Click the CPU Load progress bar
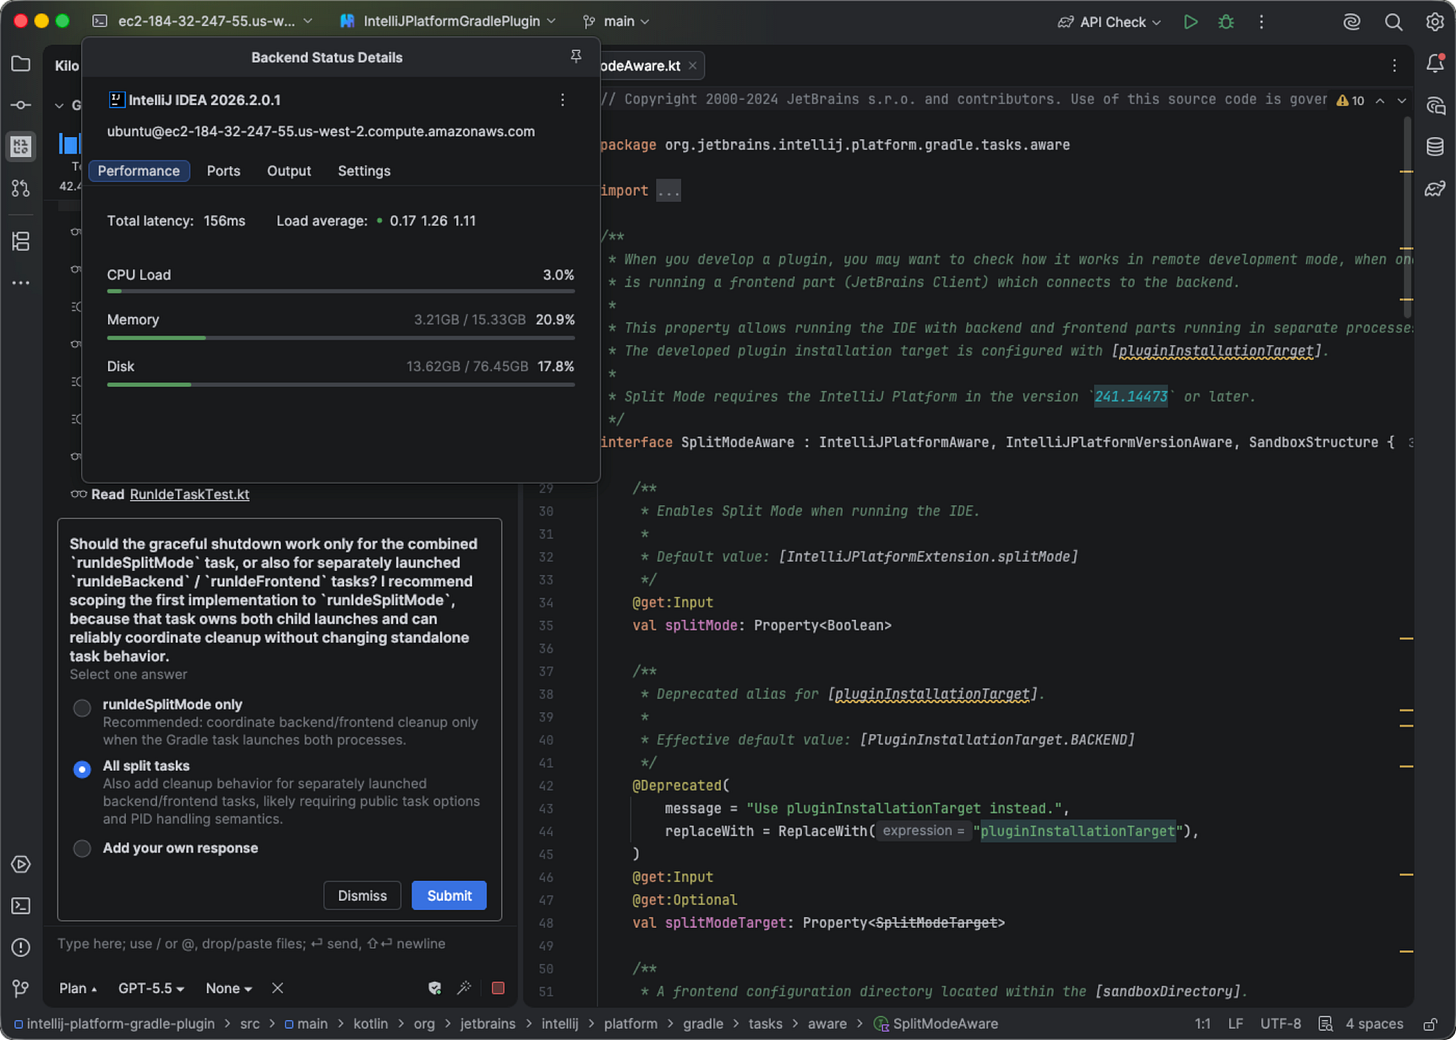Viewport: 1456px width, 1040px height. click(341, 291)
